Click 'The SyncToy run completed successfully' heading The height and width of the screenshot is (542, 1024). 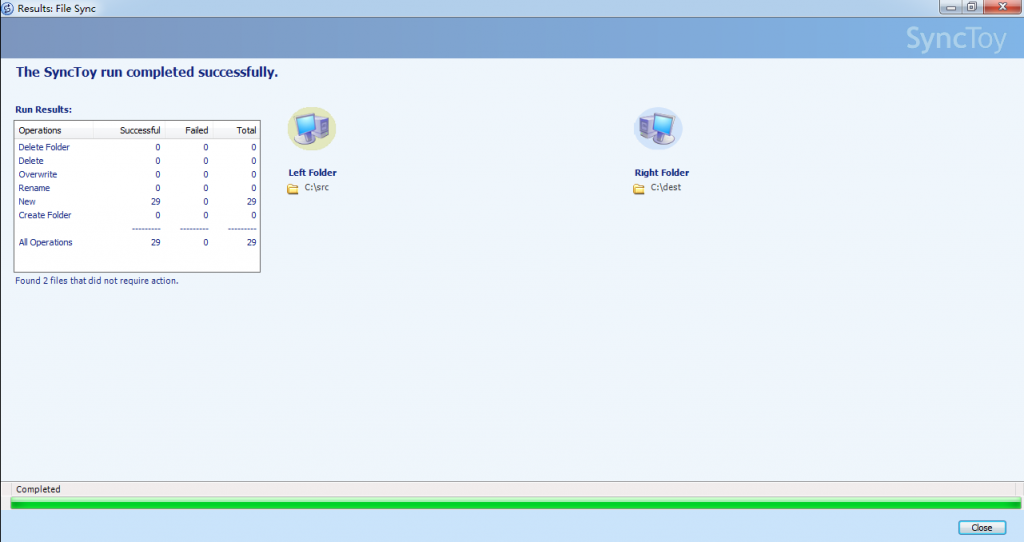147,72
